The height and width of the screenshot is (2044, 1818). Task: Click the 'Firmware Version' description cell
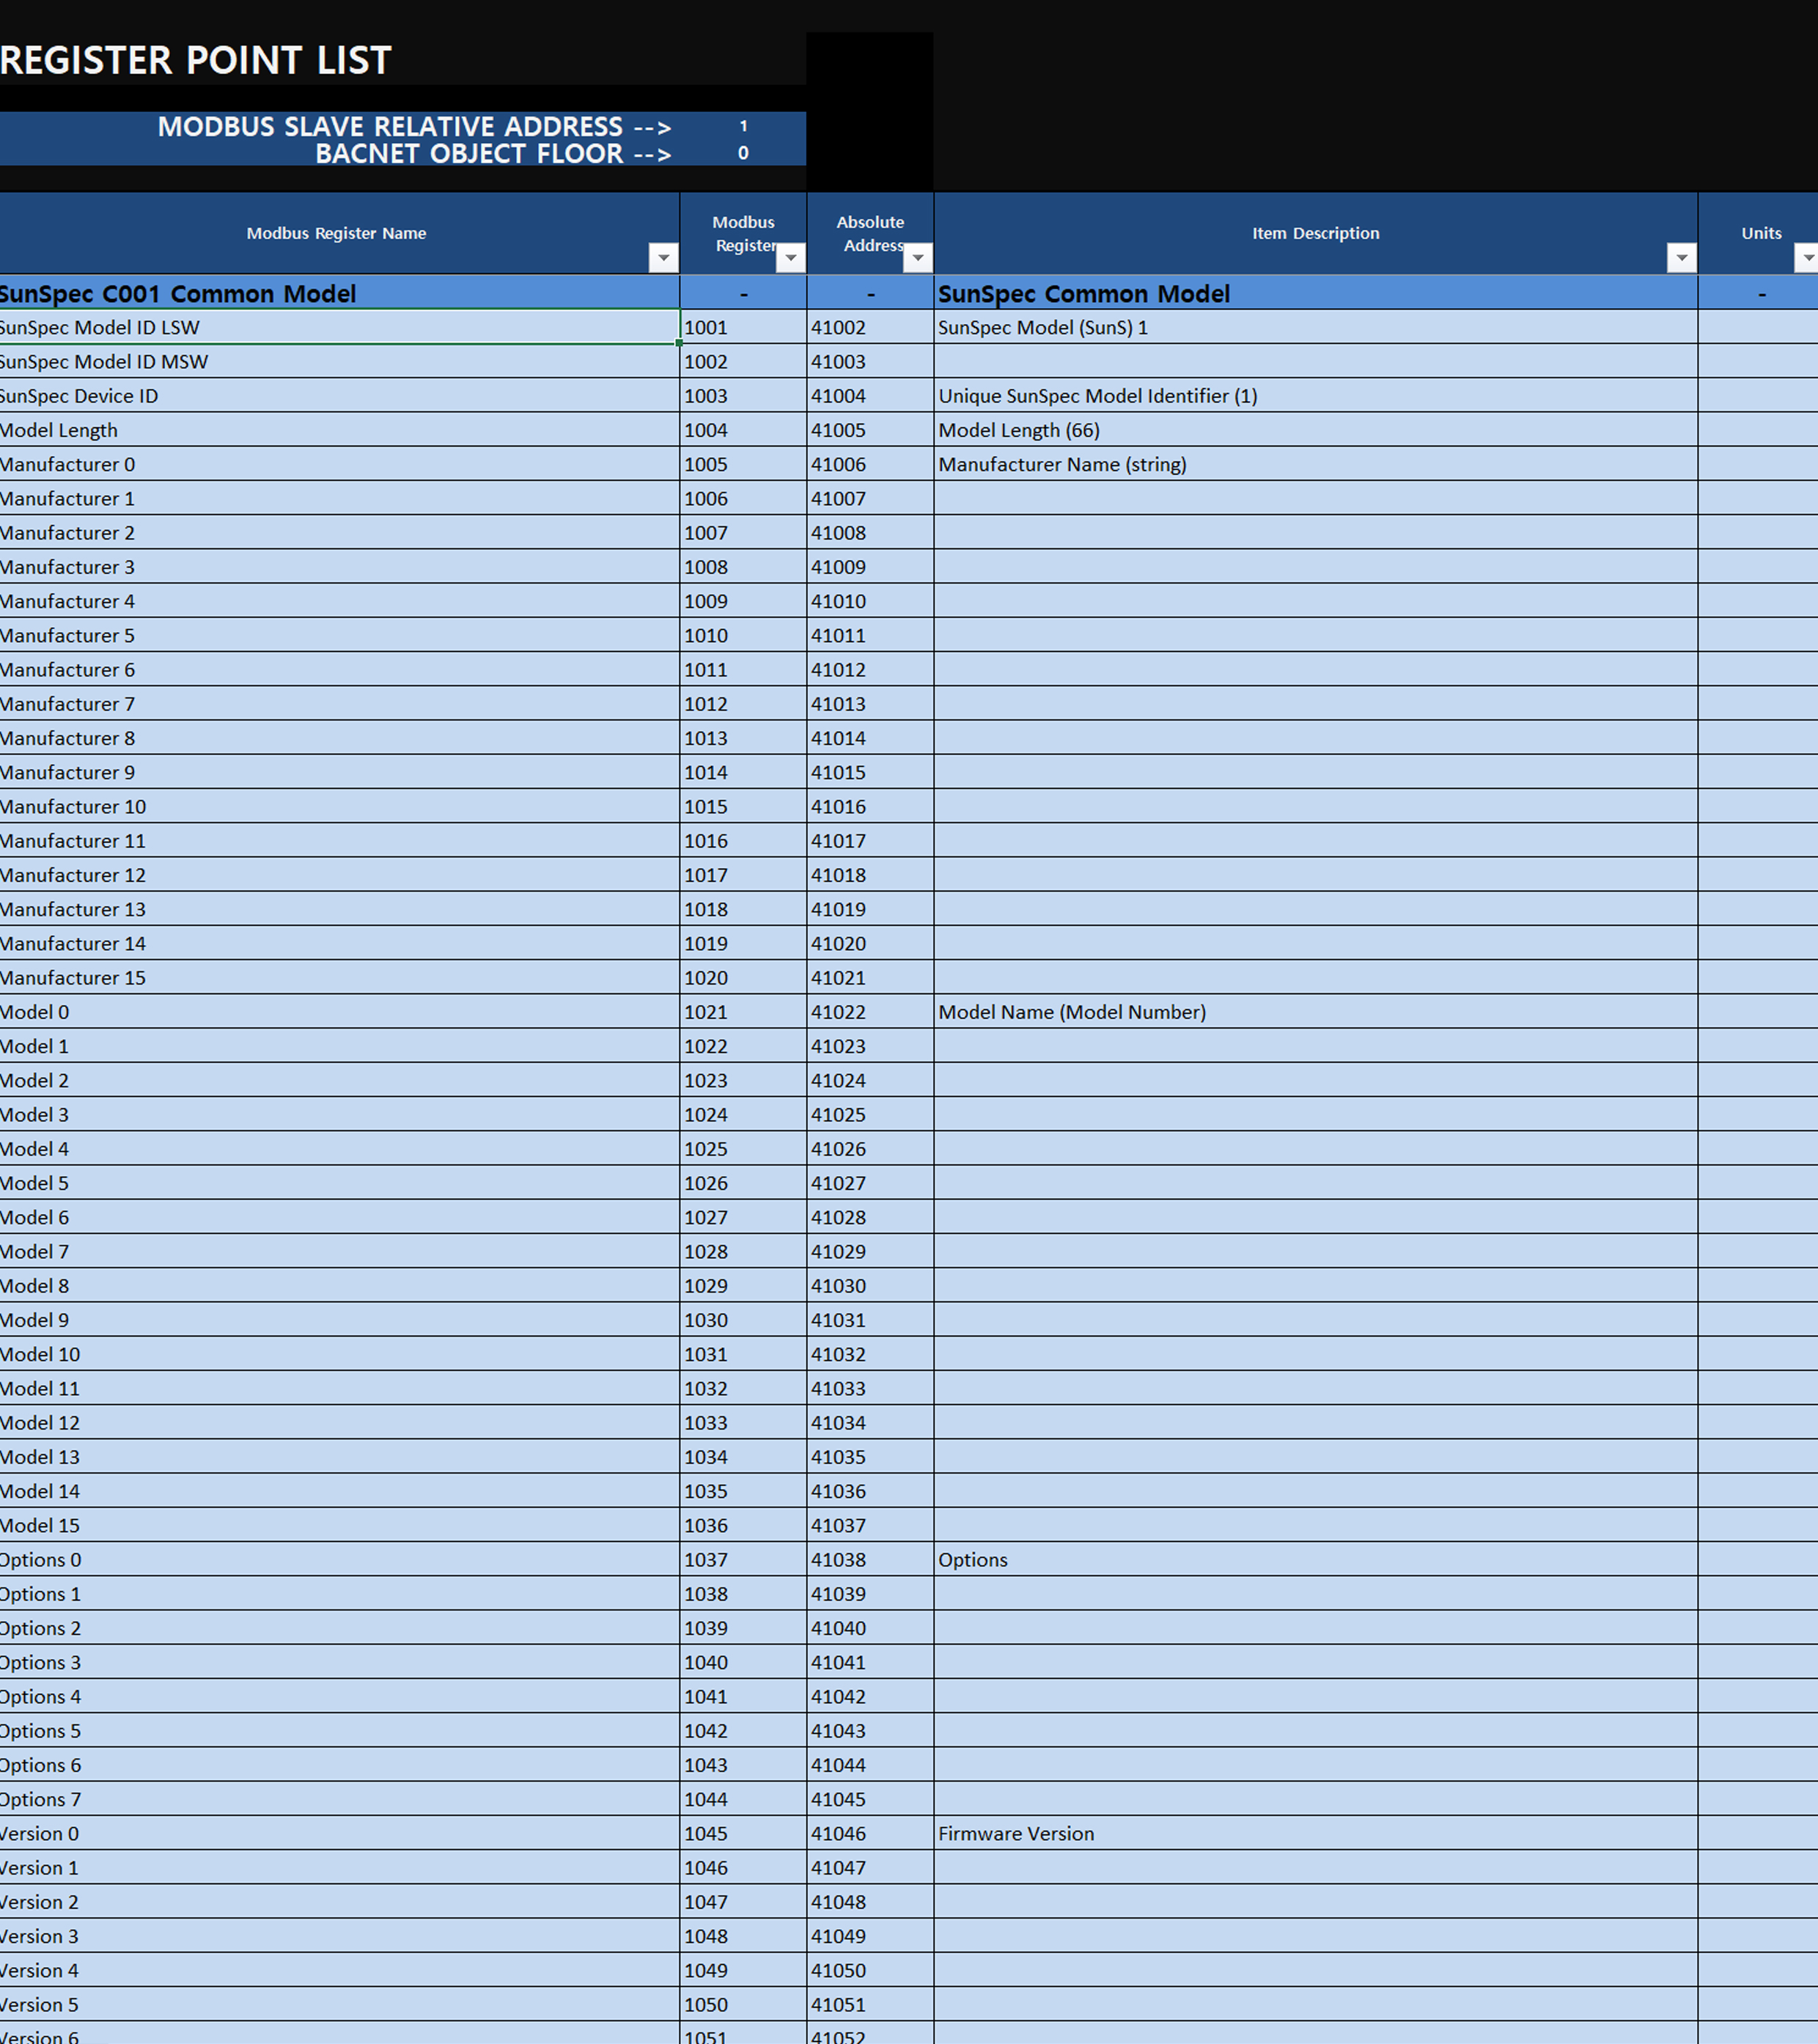(x=1316, y=1834)
